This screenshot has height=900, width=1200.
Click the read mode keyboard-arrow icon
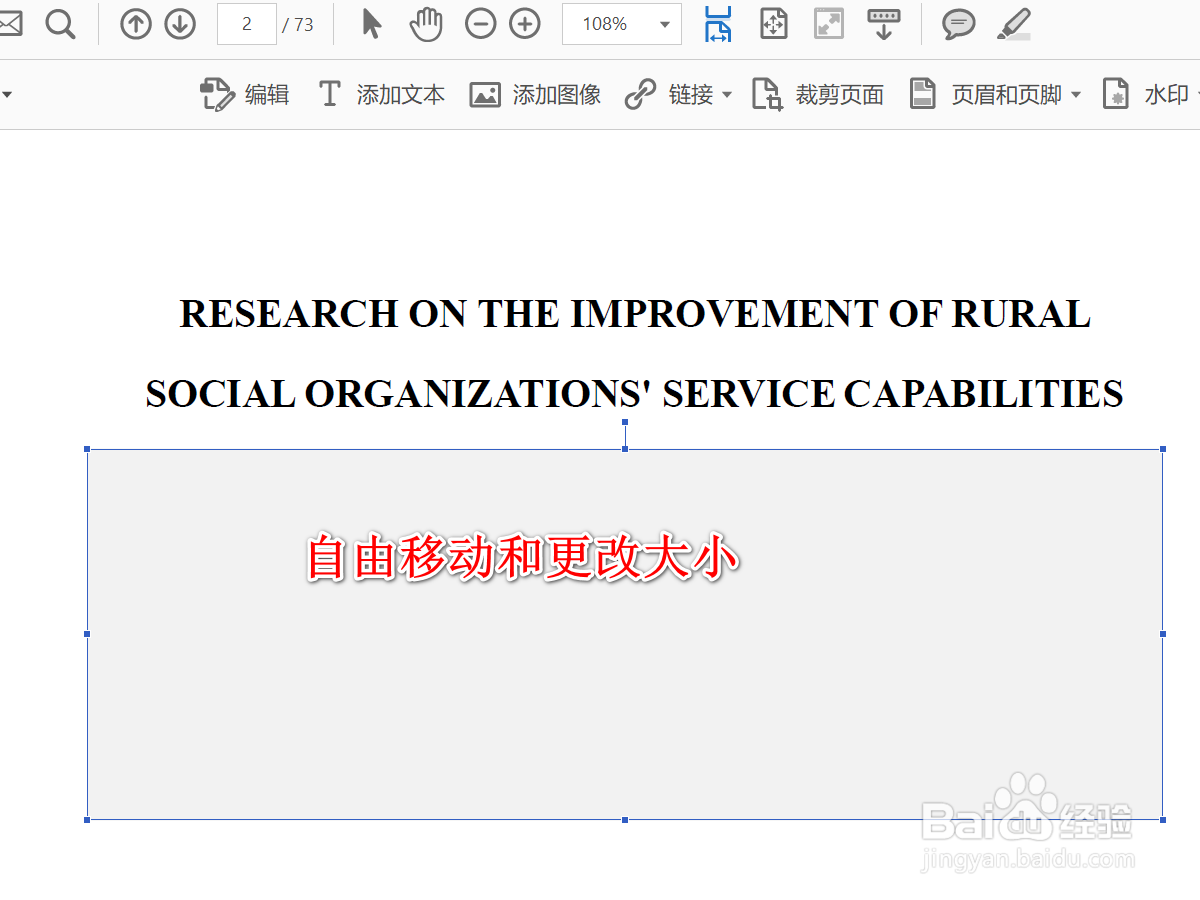point(884,24)
